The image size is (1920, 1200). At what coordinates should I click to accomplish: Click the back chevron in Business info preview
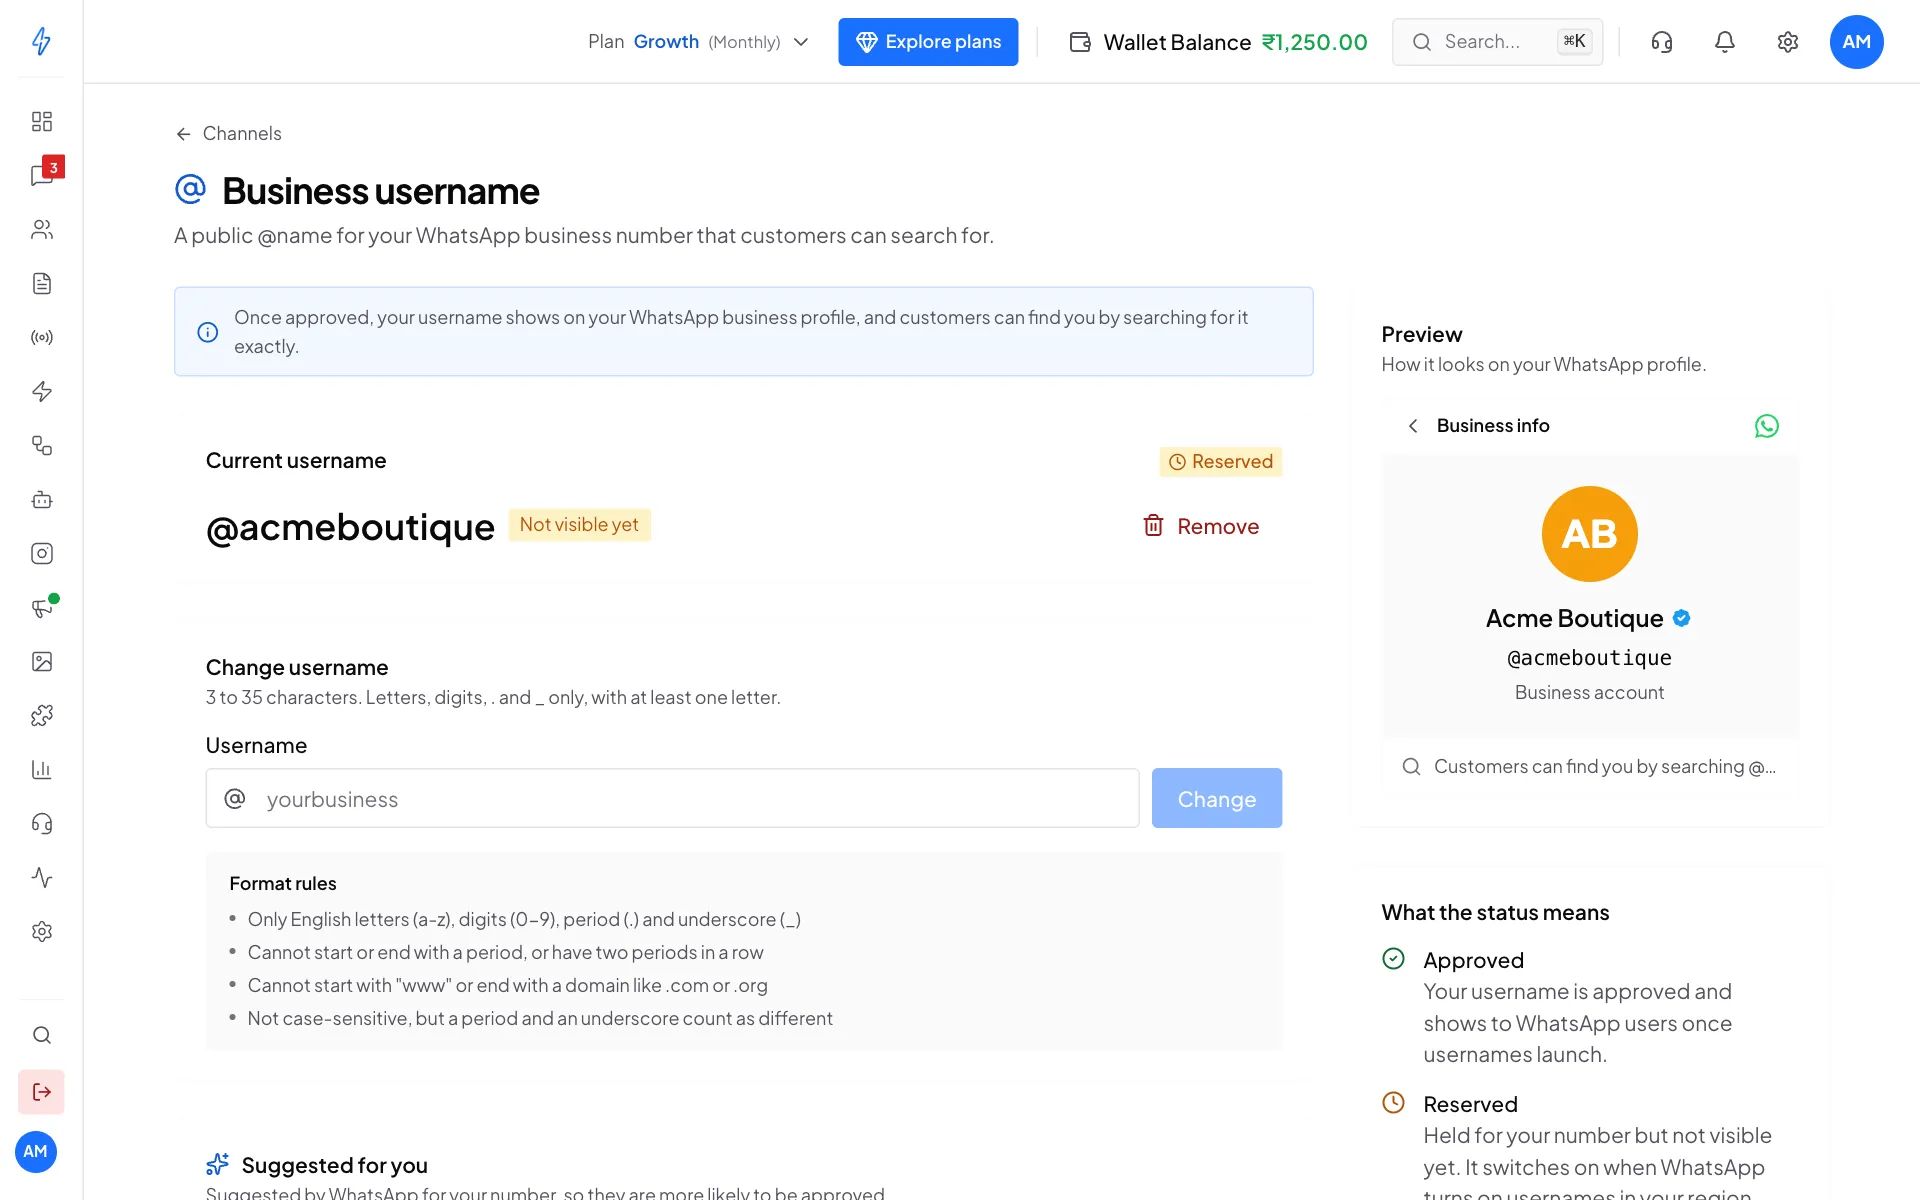(1413, 426)
